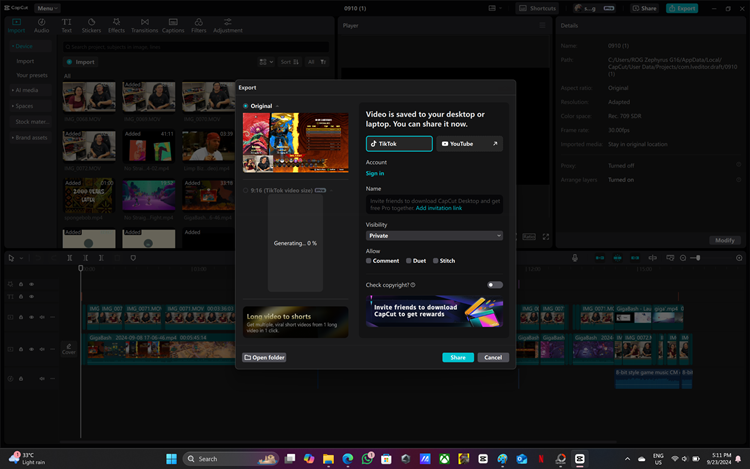Select the 9:16 TikTok video size option
This screenshot has width=750, height=469.
point(245,190)
